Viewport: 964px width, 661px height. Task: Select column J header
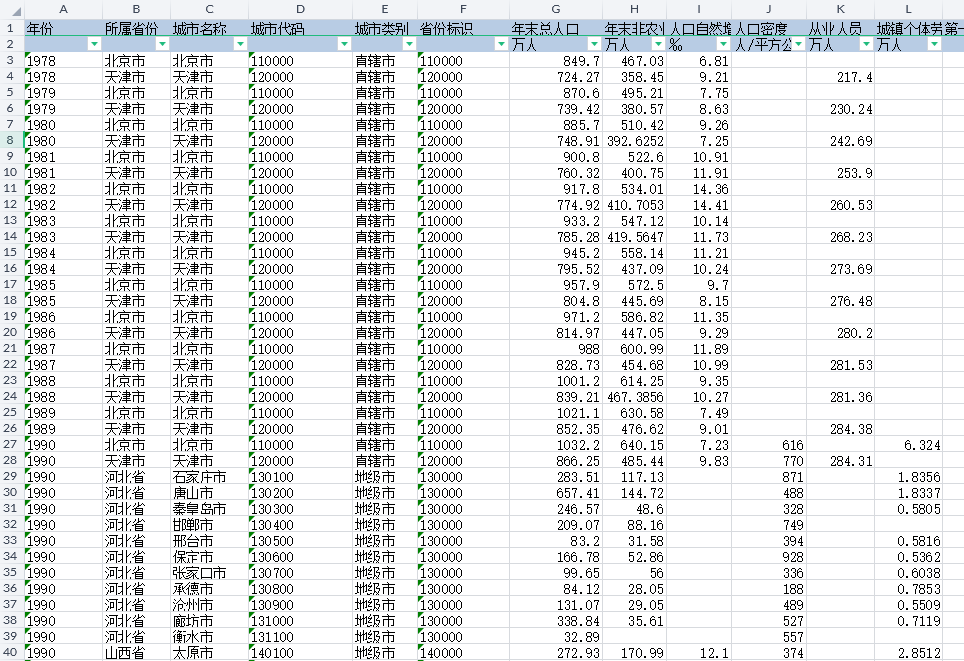pyautogui.click(x=768, y=9)
